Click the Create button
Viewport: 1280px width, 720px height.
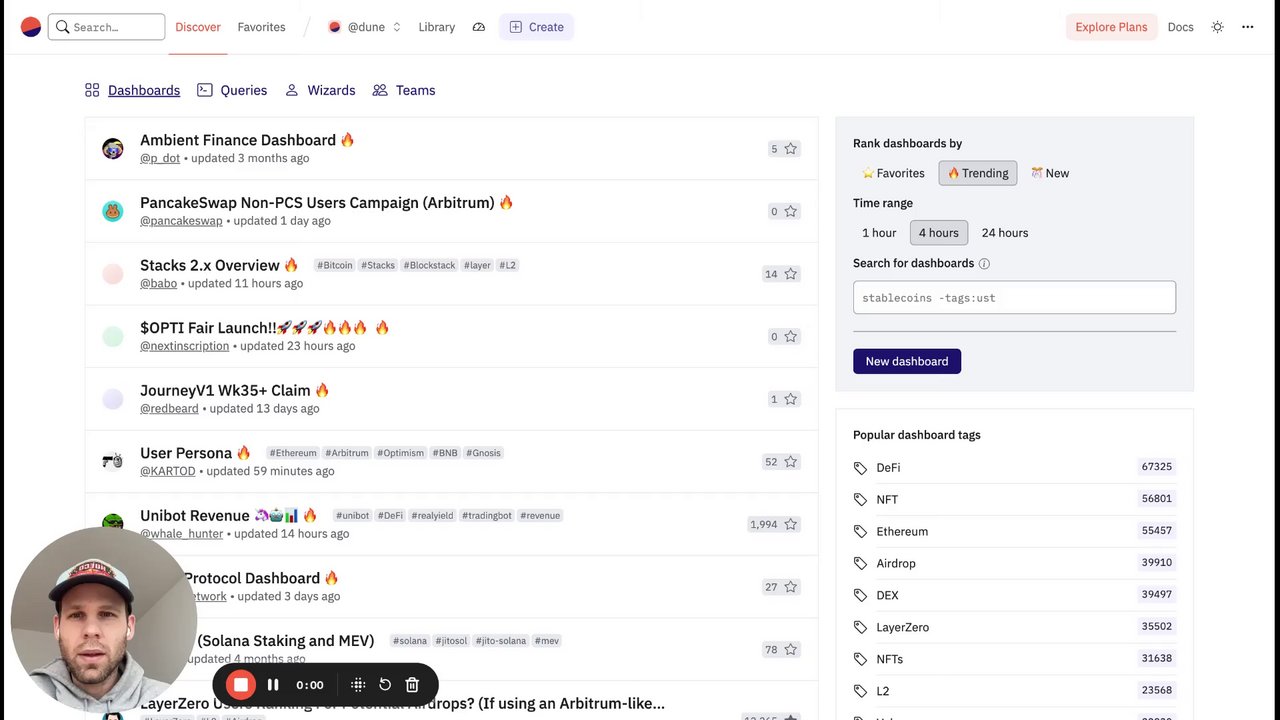pos(536,27)
